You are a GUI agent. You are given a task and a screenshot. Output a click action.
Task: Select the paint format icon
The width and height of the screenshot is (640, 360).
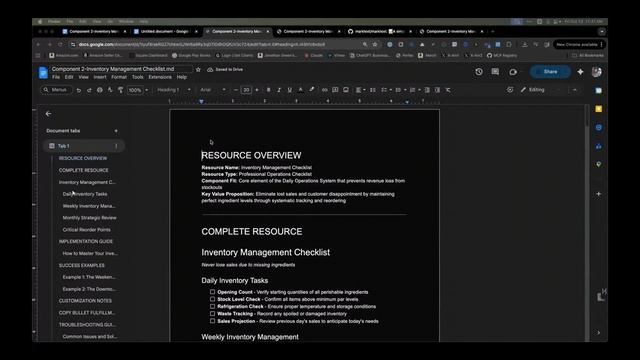point(120,90)
